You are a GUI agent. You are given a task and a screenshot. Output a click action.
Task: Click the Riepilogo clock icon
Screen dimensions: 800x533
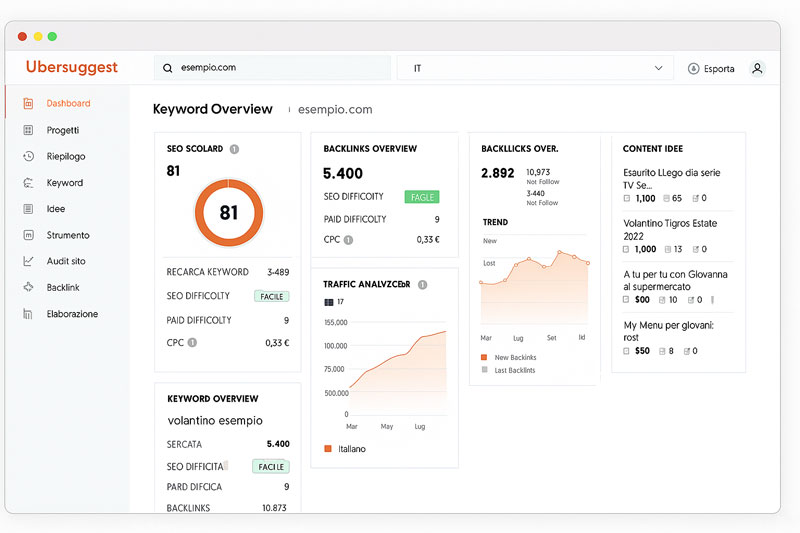(28, 156)
